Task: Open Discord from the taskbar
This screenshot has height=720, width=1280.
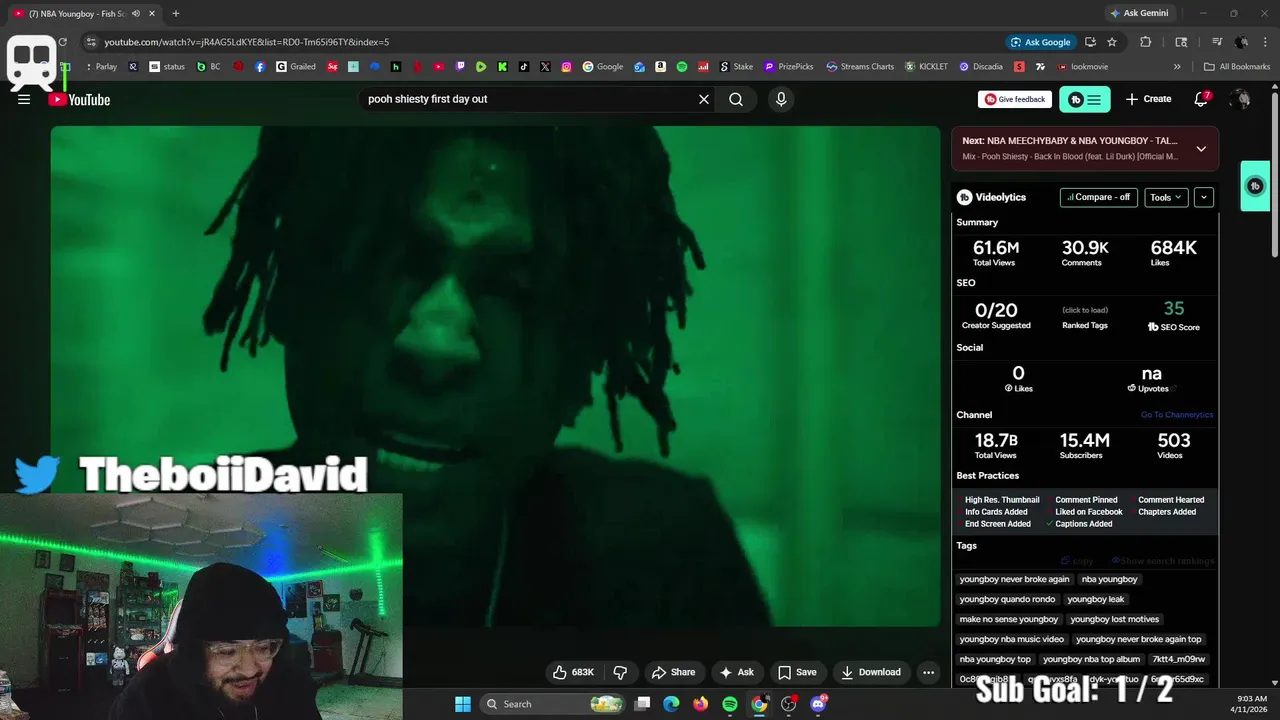Action: [818, 704]
